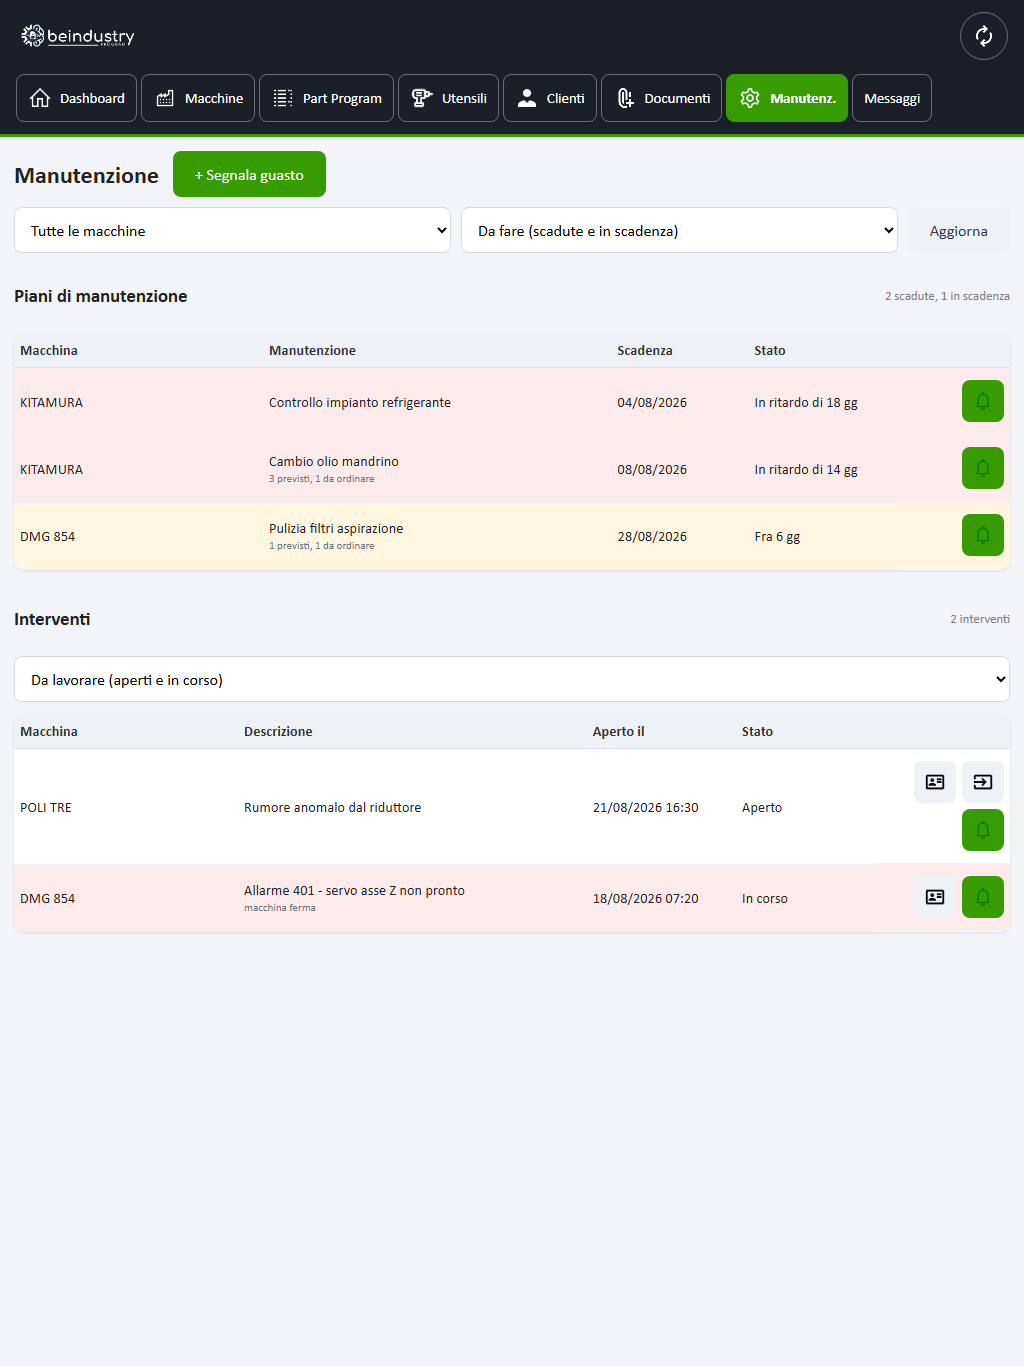Go to the Macchine tab
This screenshot has height=1366, width=1024.
click(198, 98)
